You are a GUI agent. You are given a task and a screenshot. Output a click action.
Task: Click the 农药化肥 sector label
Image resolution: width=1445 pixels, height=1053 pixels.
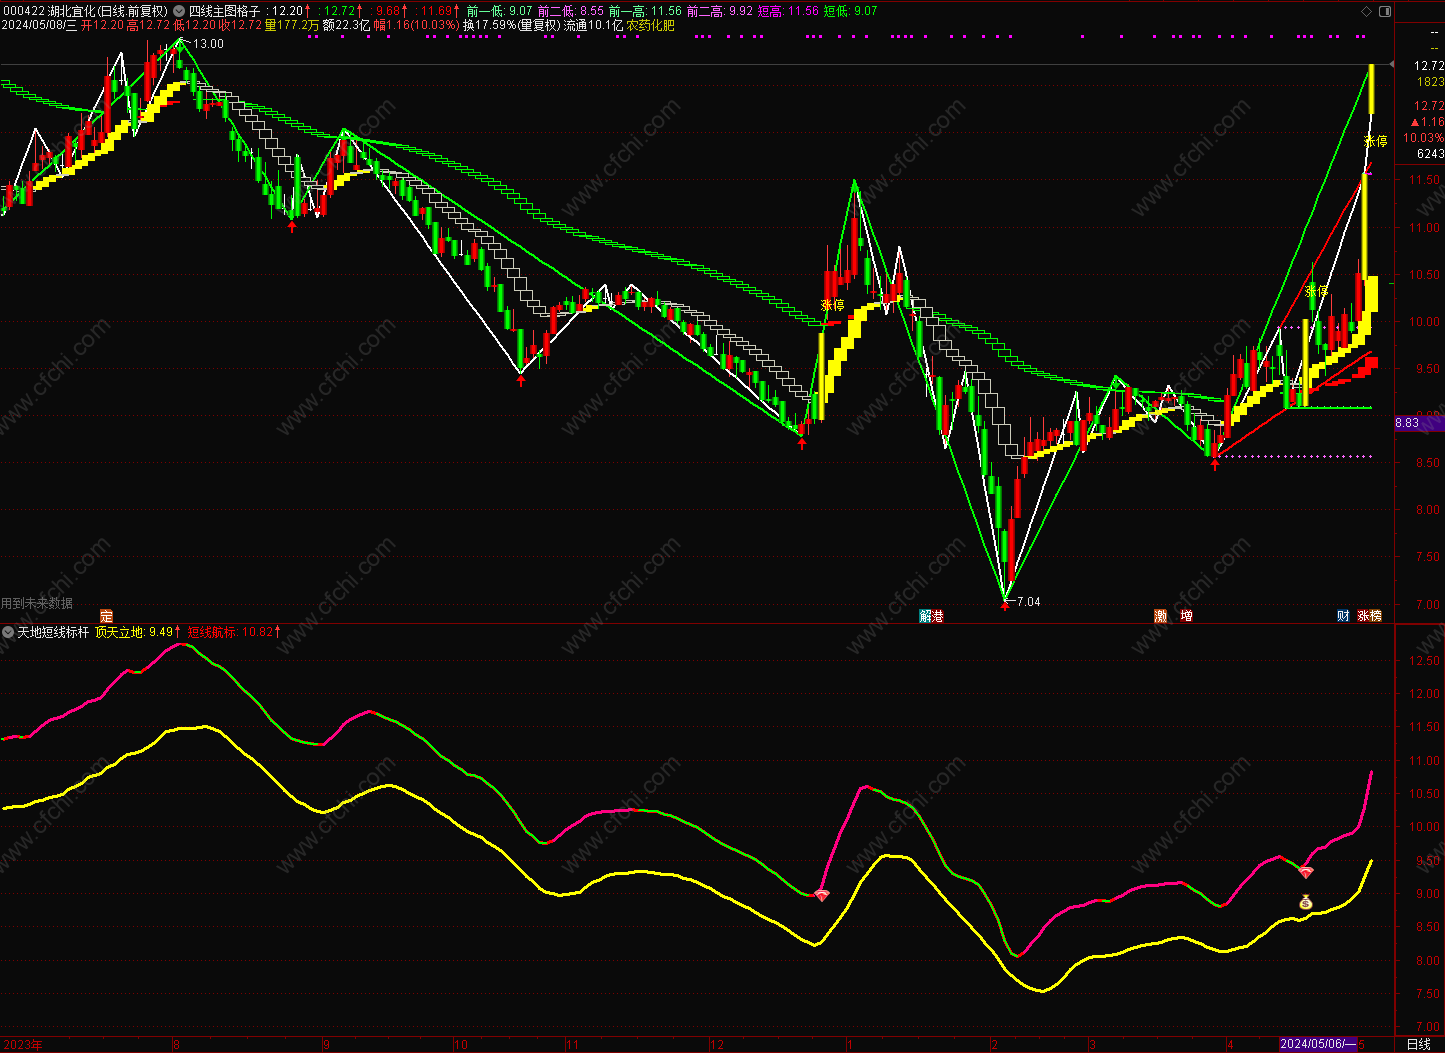[x=651, y=25]
